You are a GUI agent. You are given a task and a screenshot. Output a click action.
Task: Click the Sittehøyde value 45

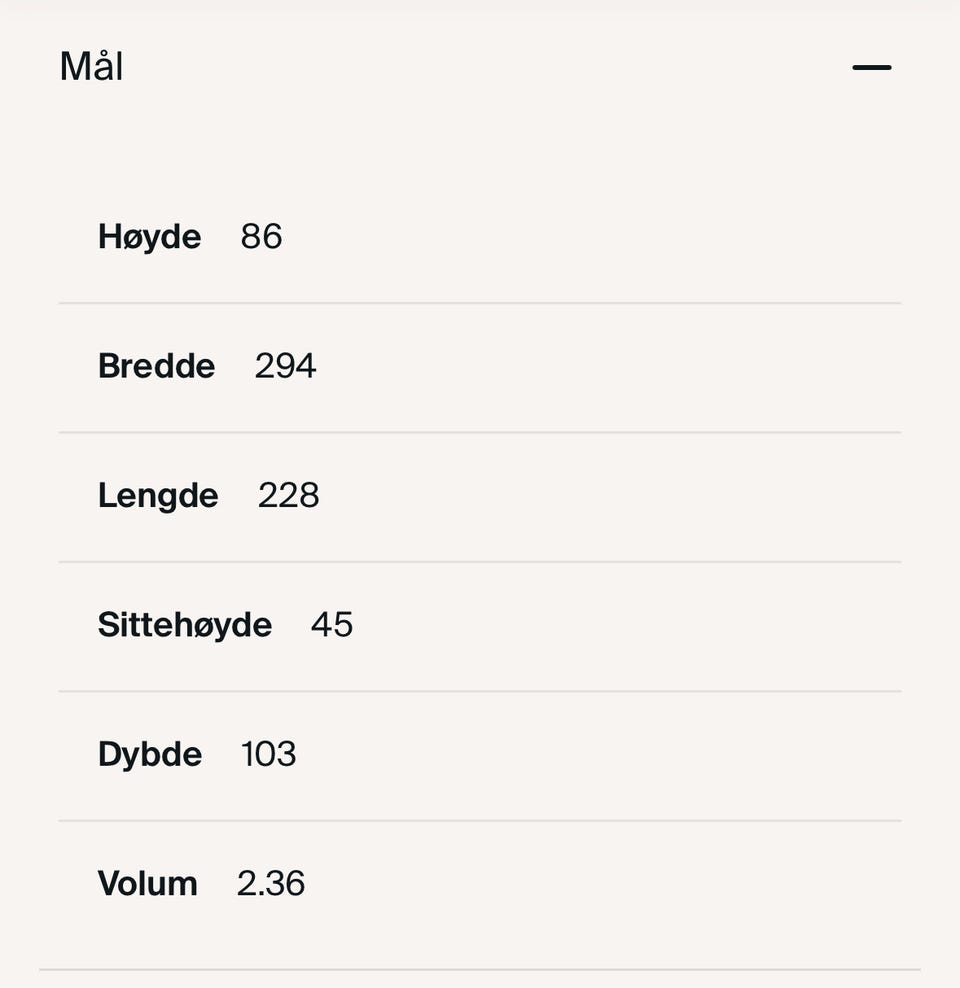(x=332, y=625)
